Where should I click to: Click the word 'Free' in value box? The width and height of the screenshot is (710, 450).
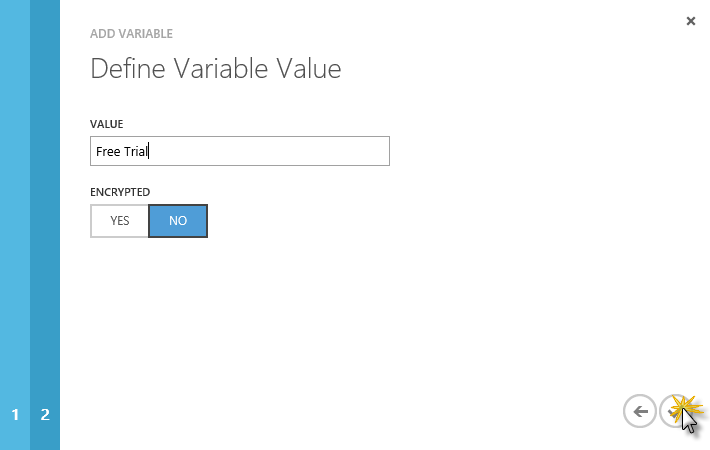(x=108, y=151)
